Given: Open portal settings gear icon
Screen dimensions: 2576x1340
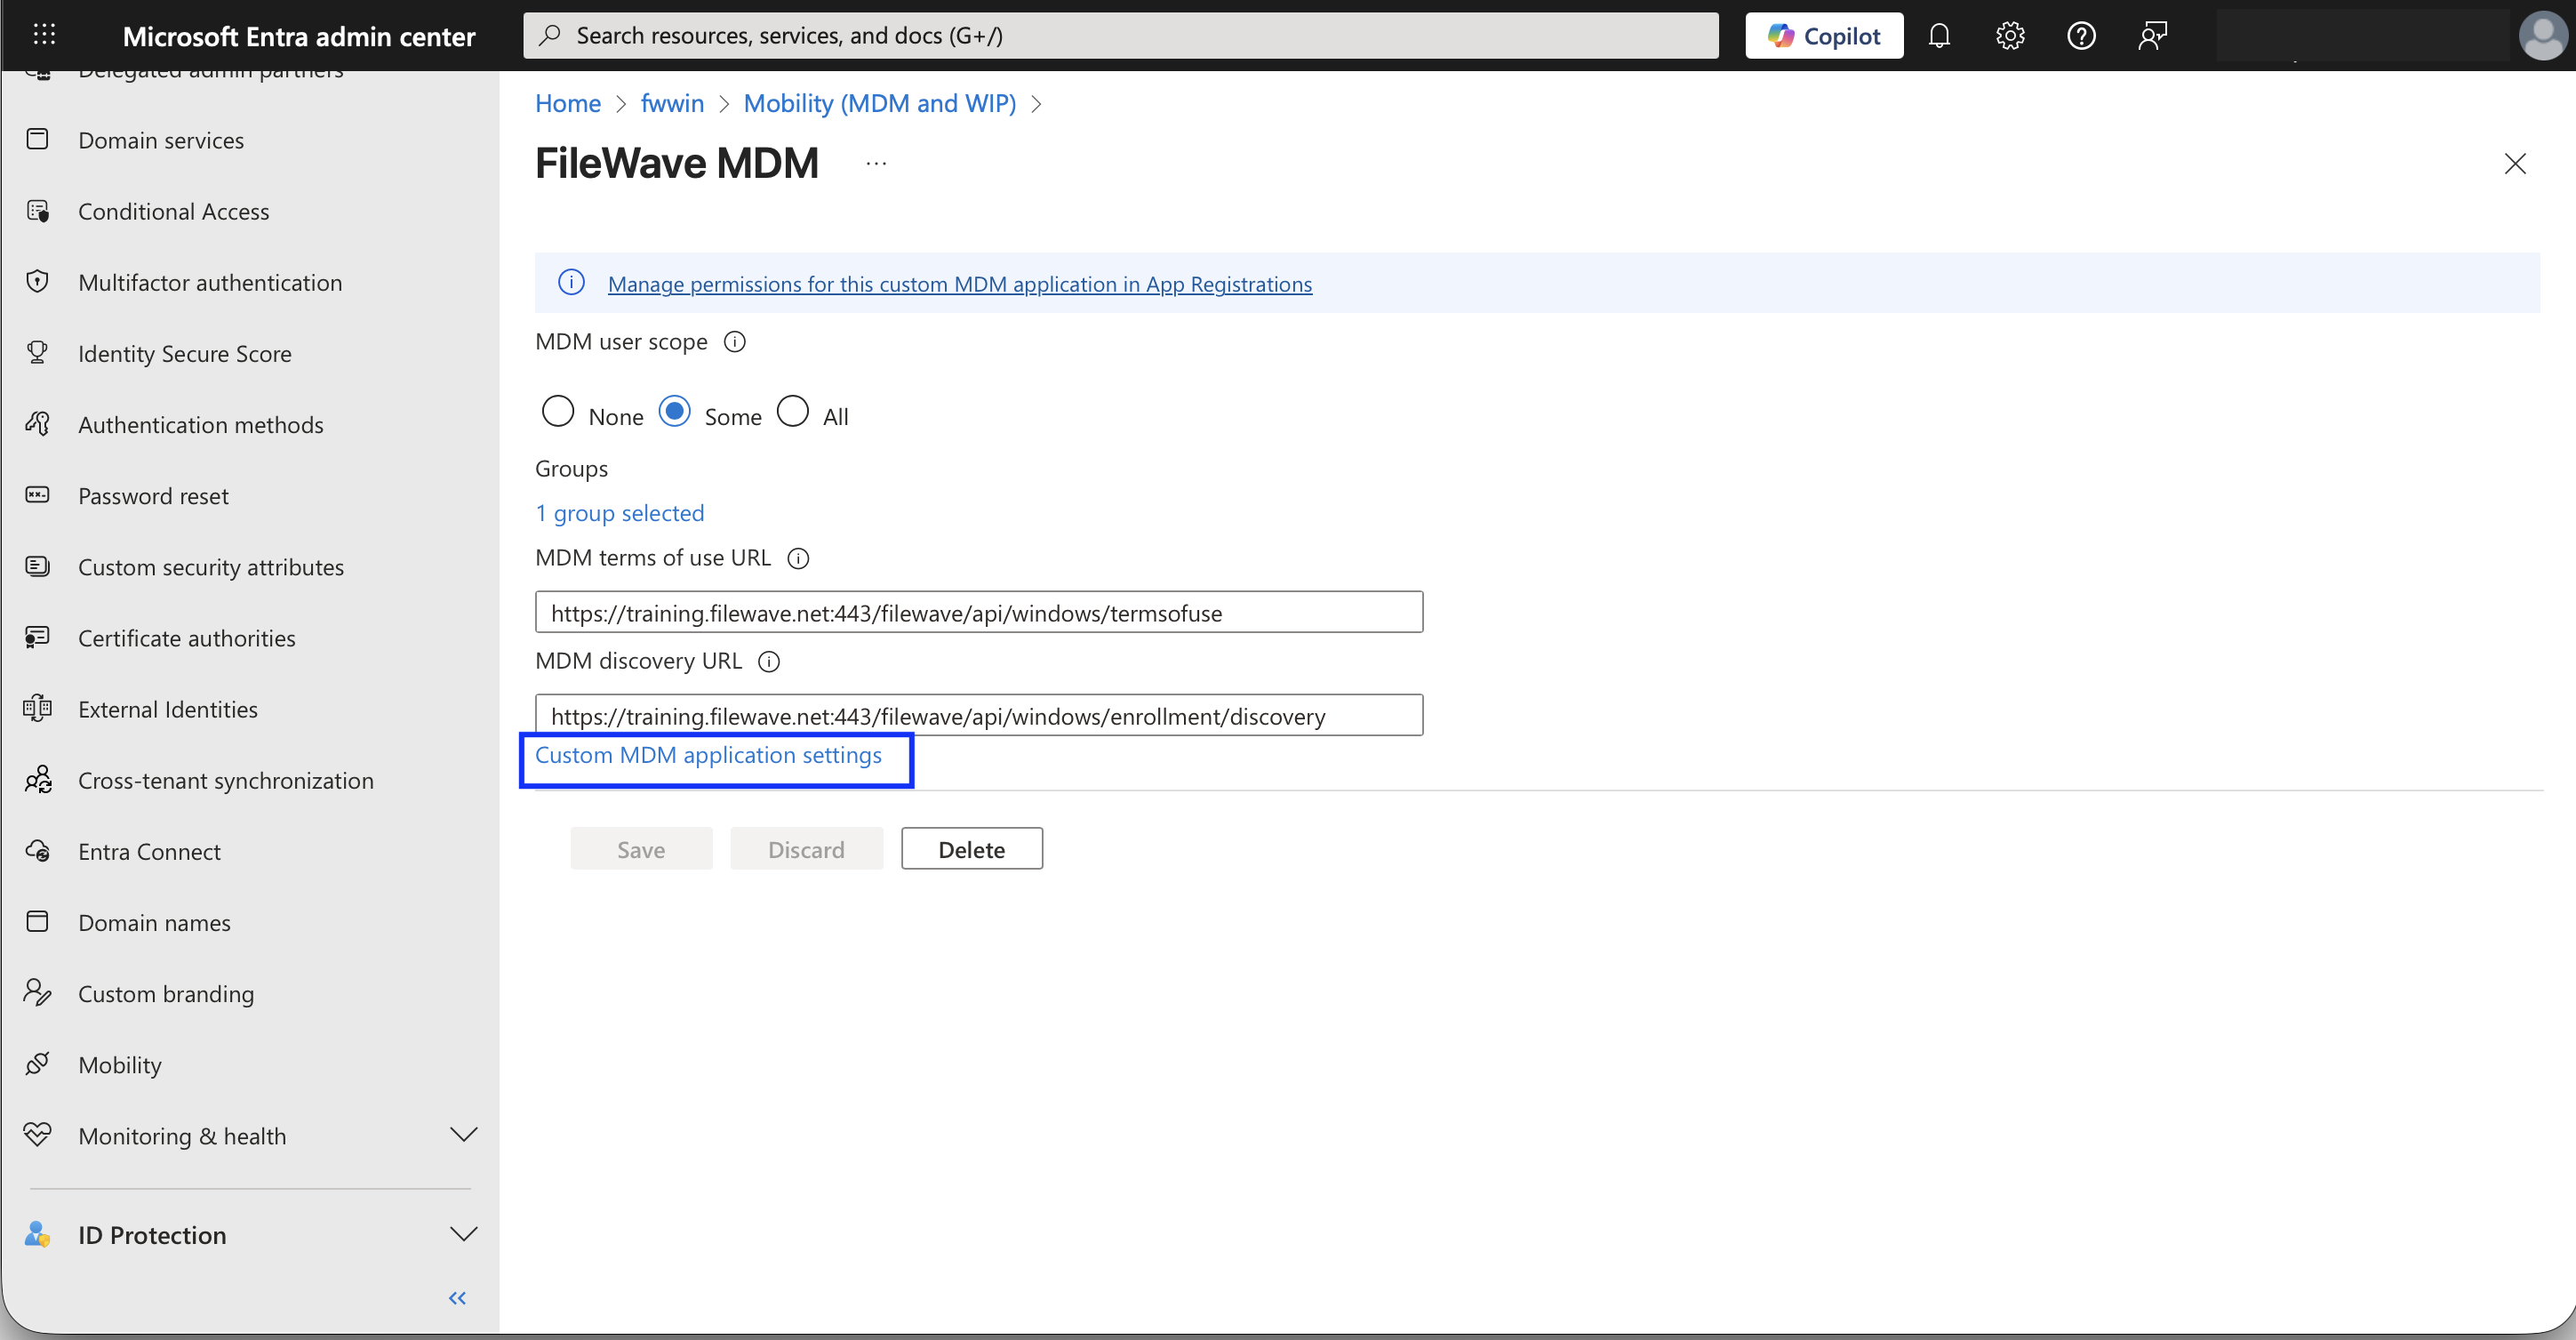Looking at the screenshot, I should (x=2010, y=36).
